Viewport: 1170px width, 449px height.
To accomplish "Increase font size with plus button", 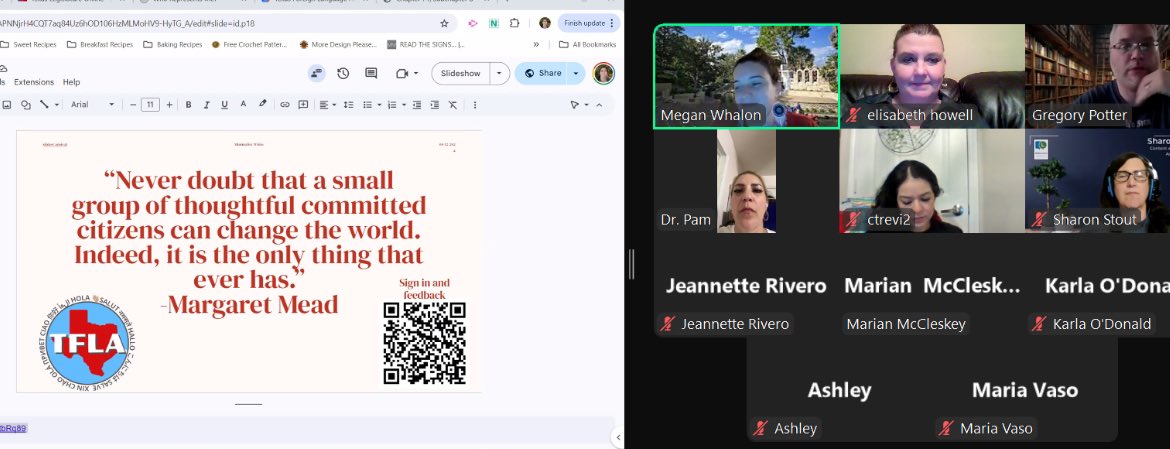I will point(169,105).
